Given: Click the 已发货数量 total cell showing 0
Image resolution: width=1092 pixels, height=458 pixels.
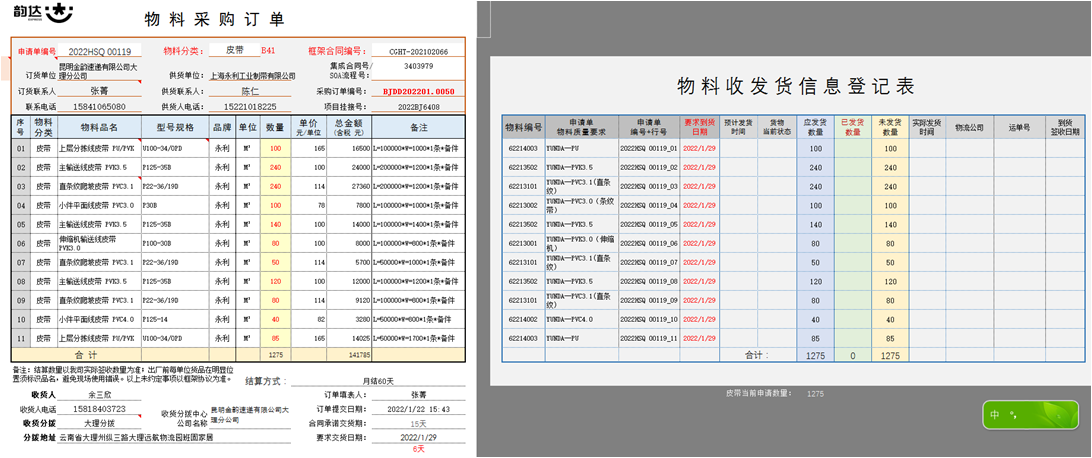Looking at the screenshot, I should [852, 355].
